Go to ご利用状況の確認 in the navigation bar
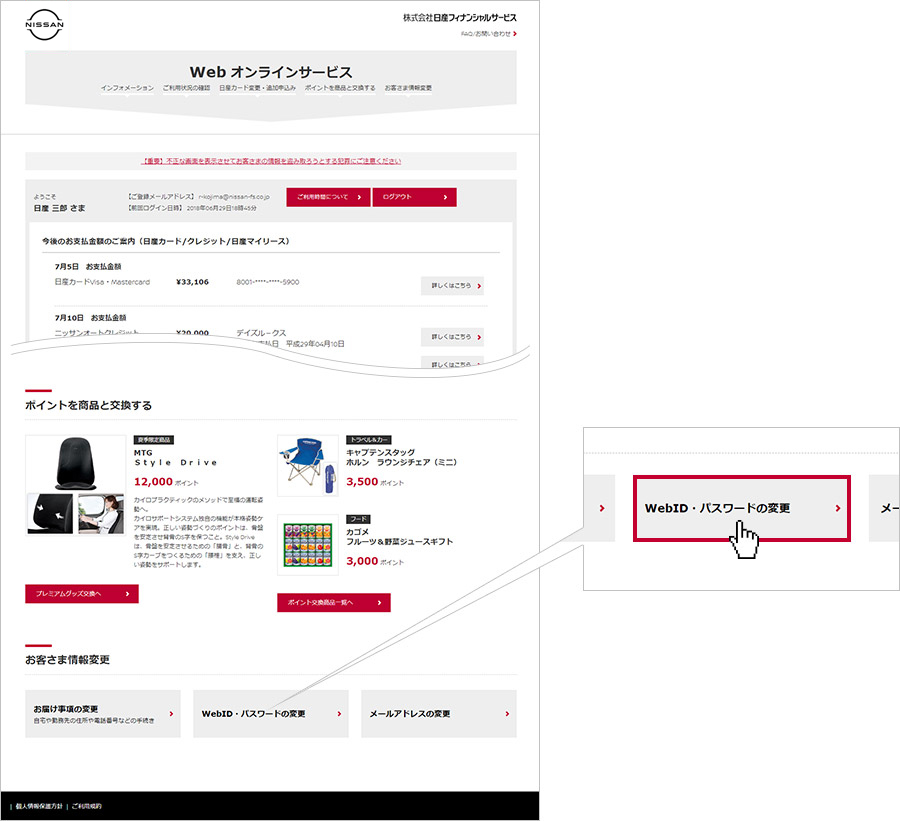Image resolution: width=900 pixels, height=821 pixels. point(186,88)
